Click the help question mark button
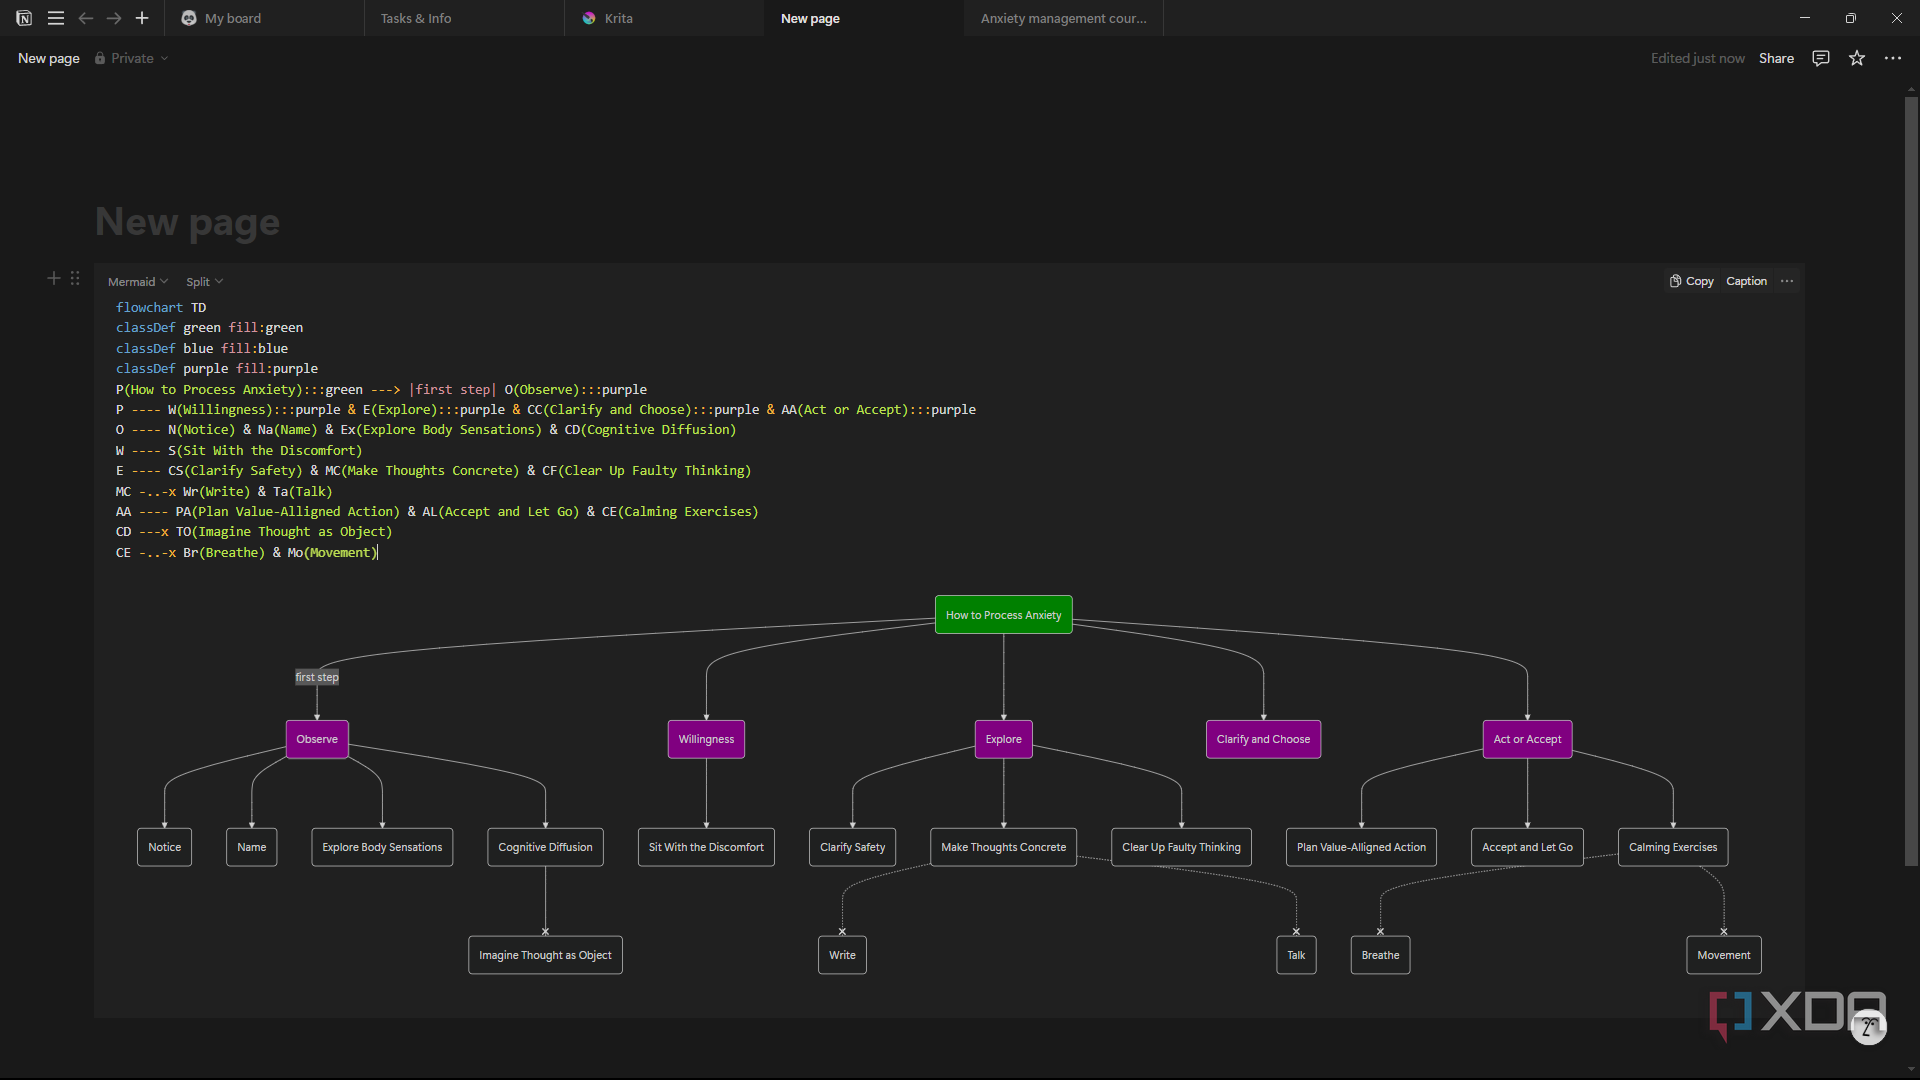This screenshot has height=1080, width=1920. point(1868,1027)
